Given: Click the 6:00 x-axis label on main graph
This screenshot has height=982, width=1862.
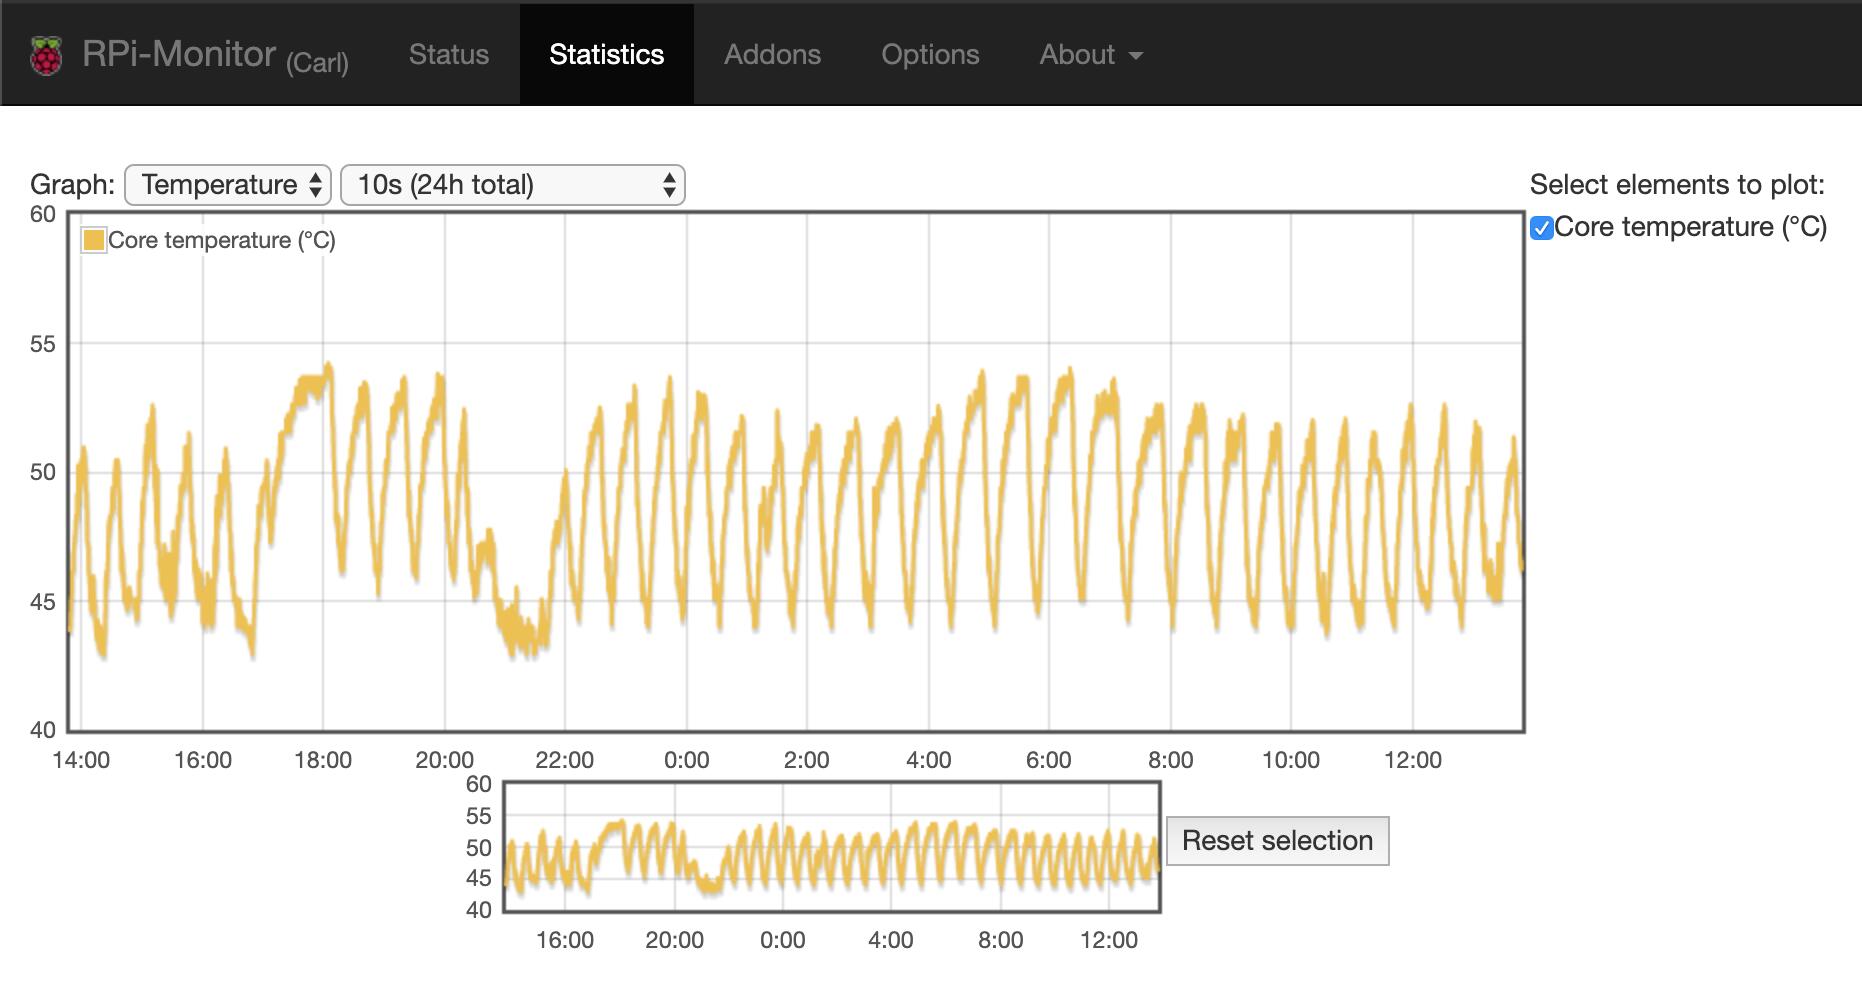Looking at the screenshot, I should point(1049,760).
